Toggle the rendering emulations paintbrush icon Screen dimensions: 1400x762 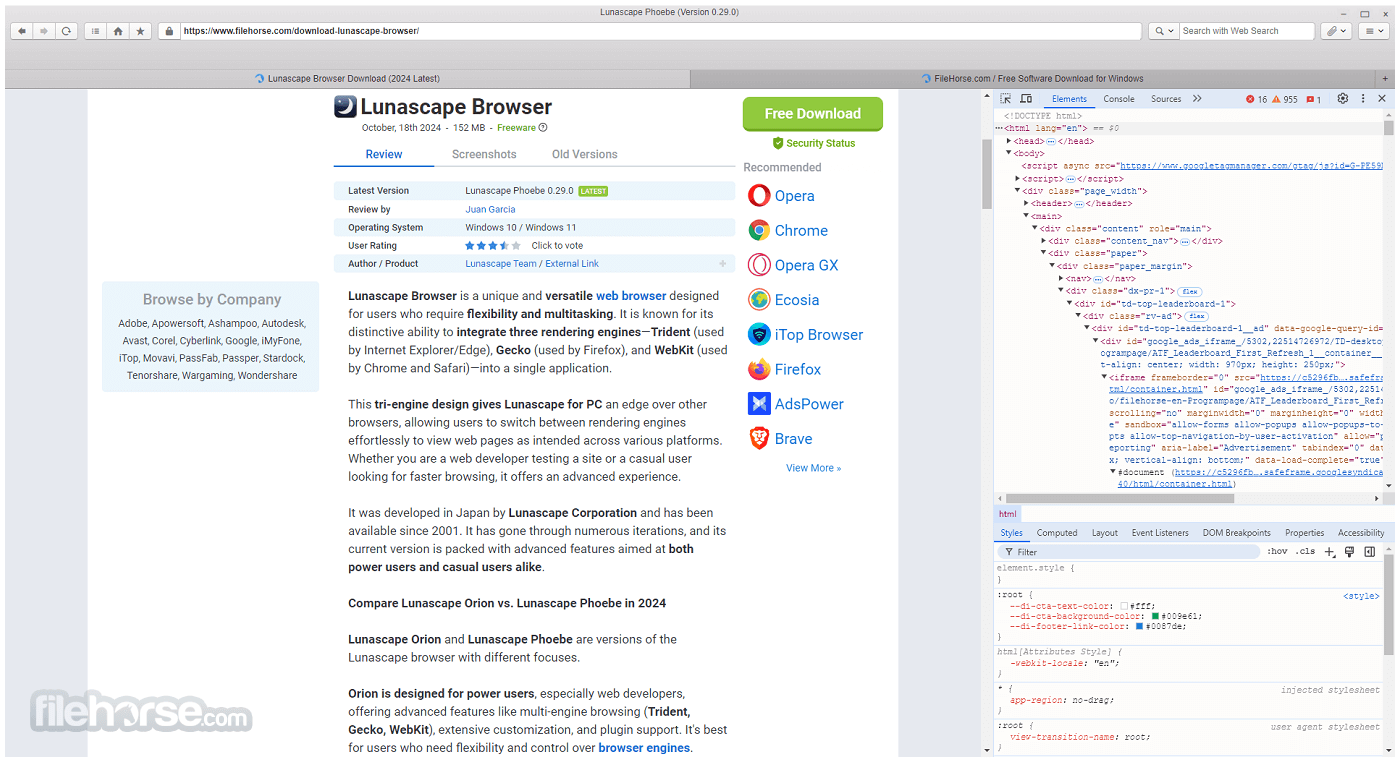[1349, 552]
